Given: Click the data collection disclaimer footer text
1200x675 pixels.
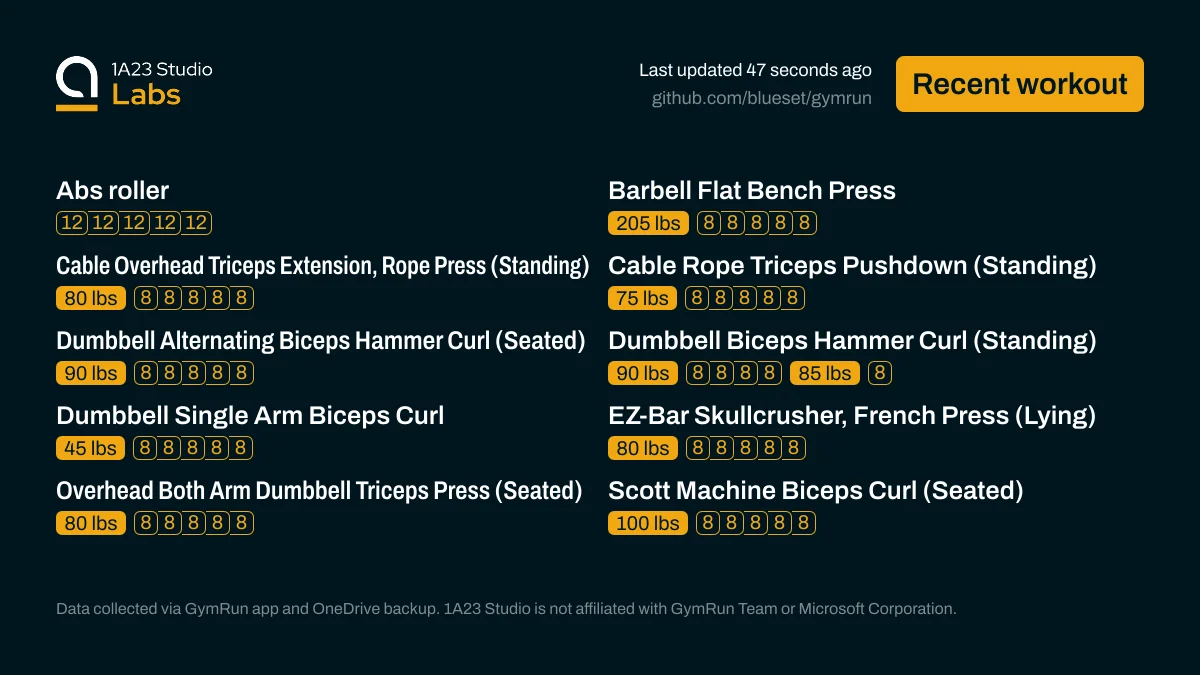Looking at the screenshot, I should point(506,608).
